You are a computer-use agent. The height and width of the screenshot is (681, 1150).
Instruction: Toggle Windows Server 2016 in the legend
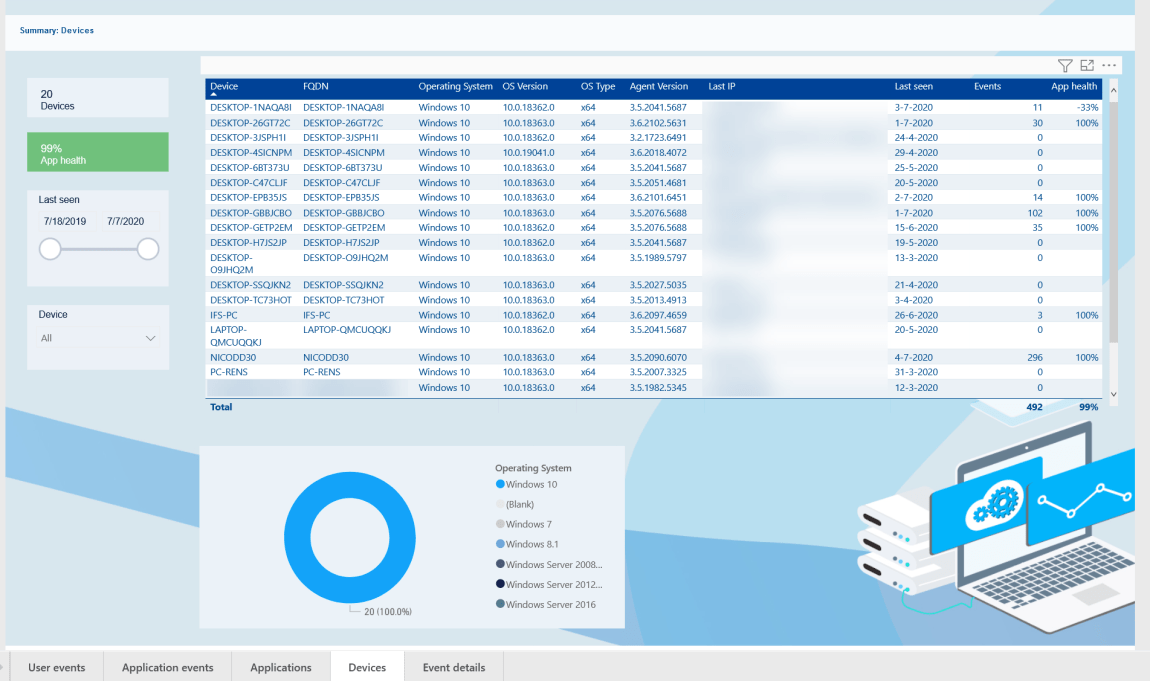pos(549,604)
